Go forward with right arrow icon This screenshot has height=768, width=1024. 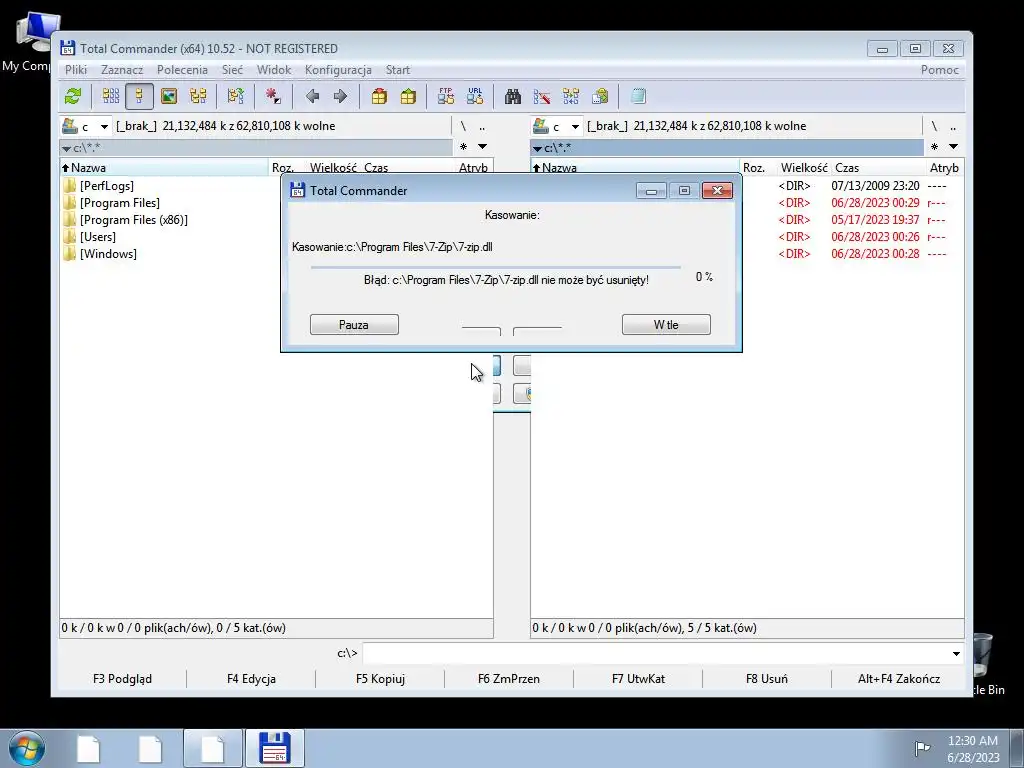[340, 97]
